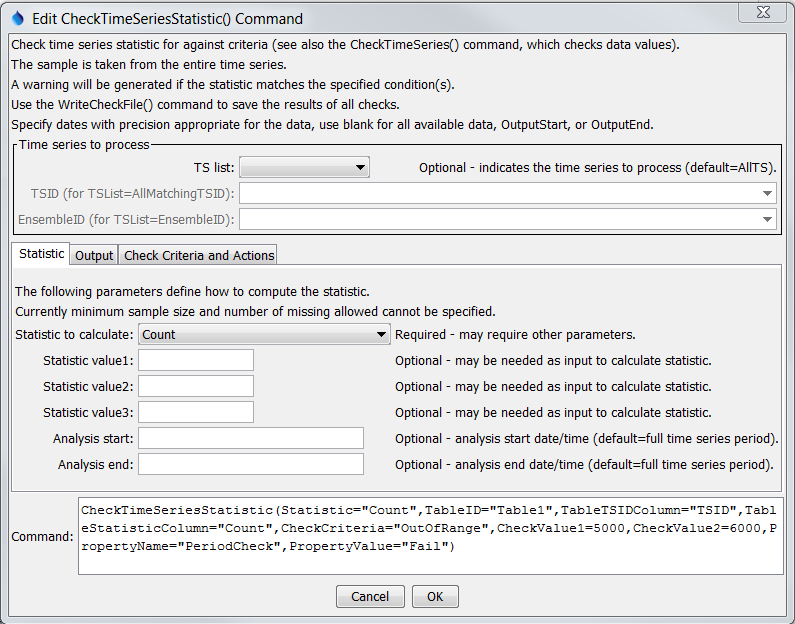Open the Statistic to calculate dropdown
This screenshot has height=624, width=795.
[264, 335]
